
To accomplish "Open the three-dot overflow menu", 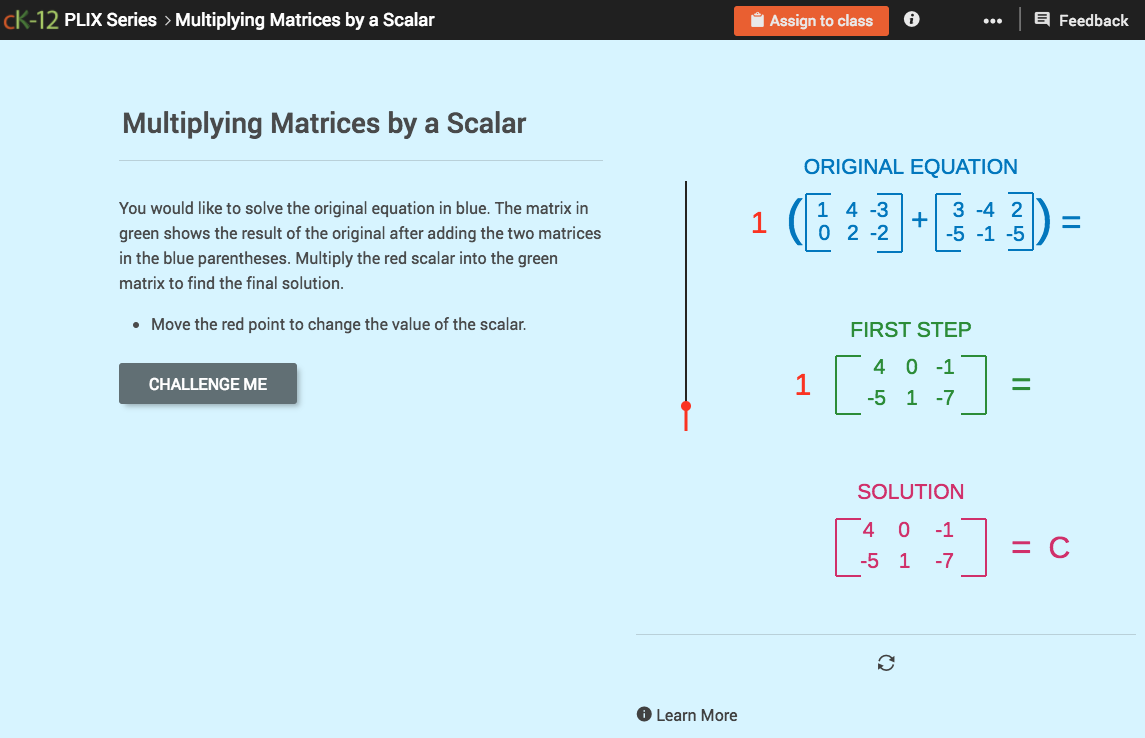I will tap(992, 19).
